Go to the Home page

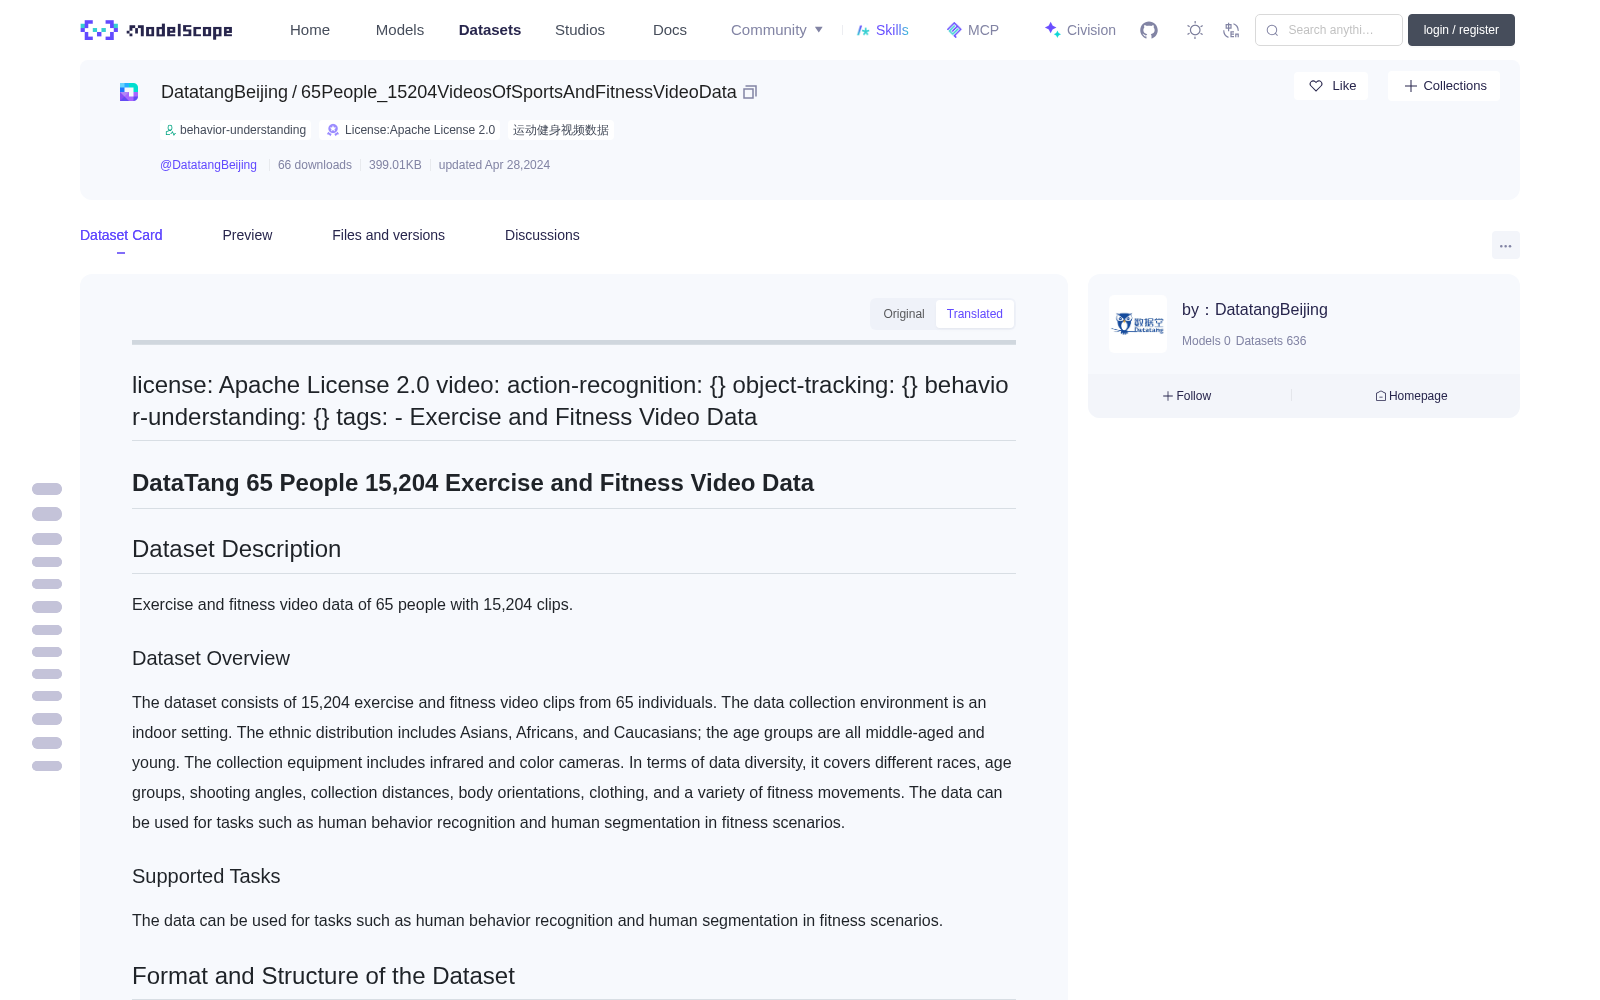(x=310, y=30)
